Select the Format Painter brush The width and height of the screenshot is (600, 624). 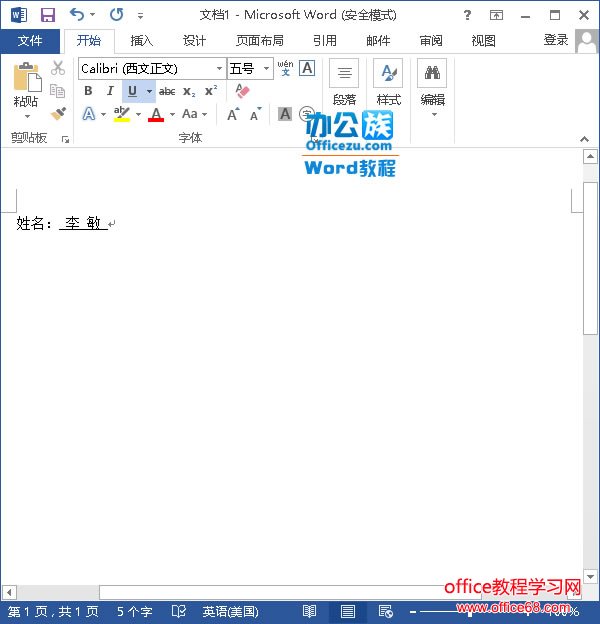click(58, 114)
